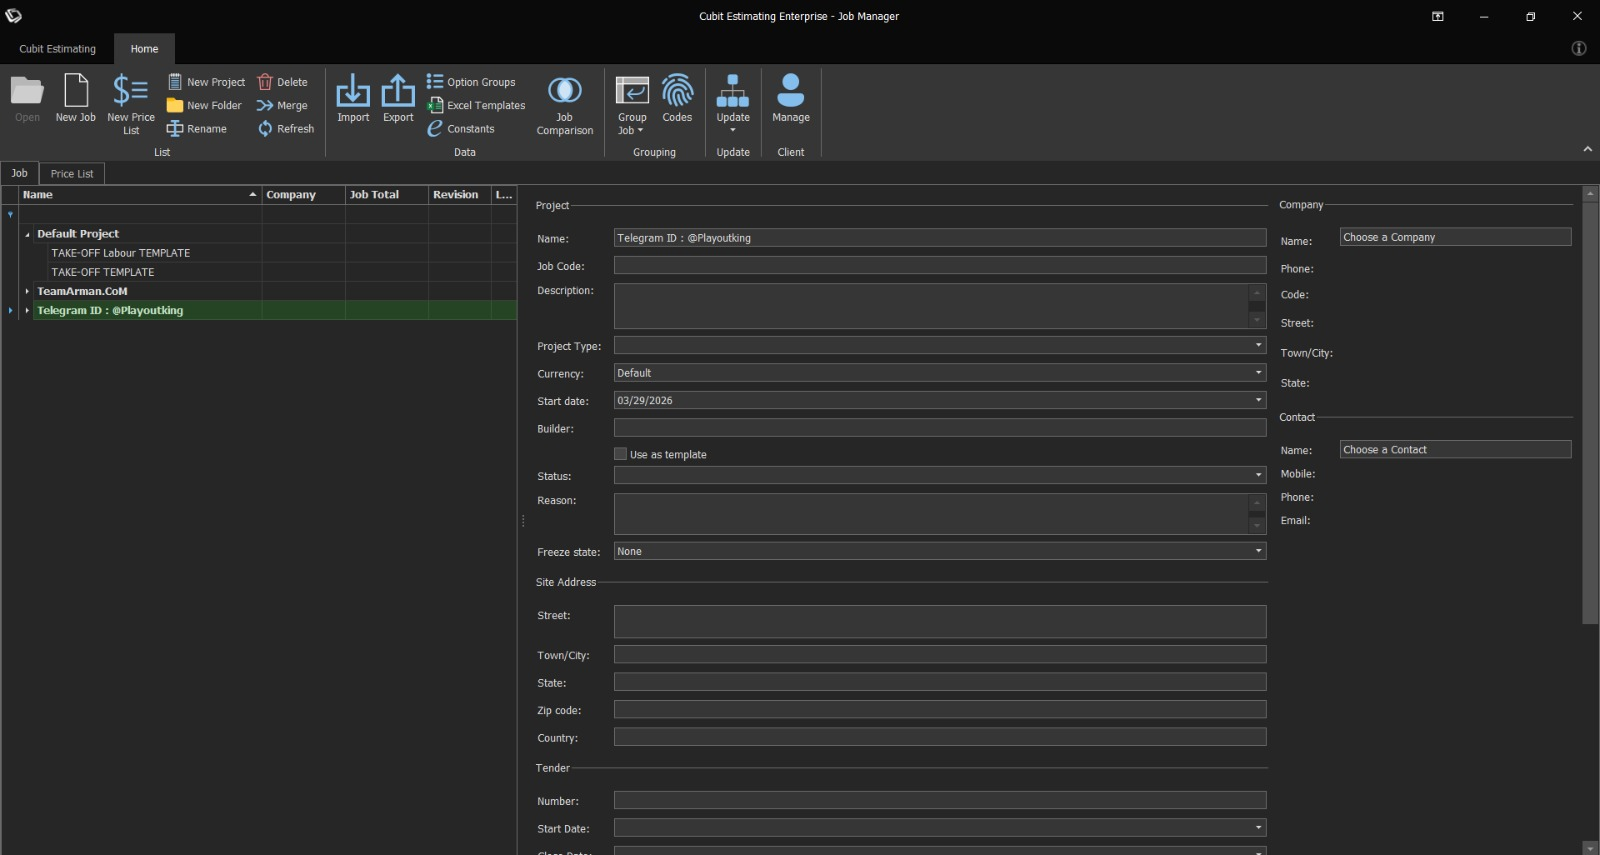Viewport: 1600px width, 855px height.
Task: Open the Cubit Estimating ribbon tab
Action: click(58, 49)
